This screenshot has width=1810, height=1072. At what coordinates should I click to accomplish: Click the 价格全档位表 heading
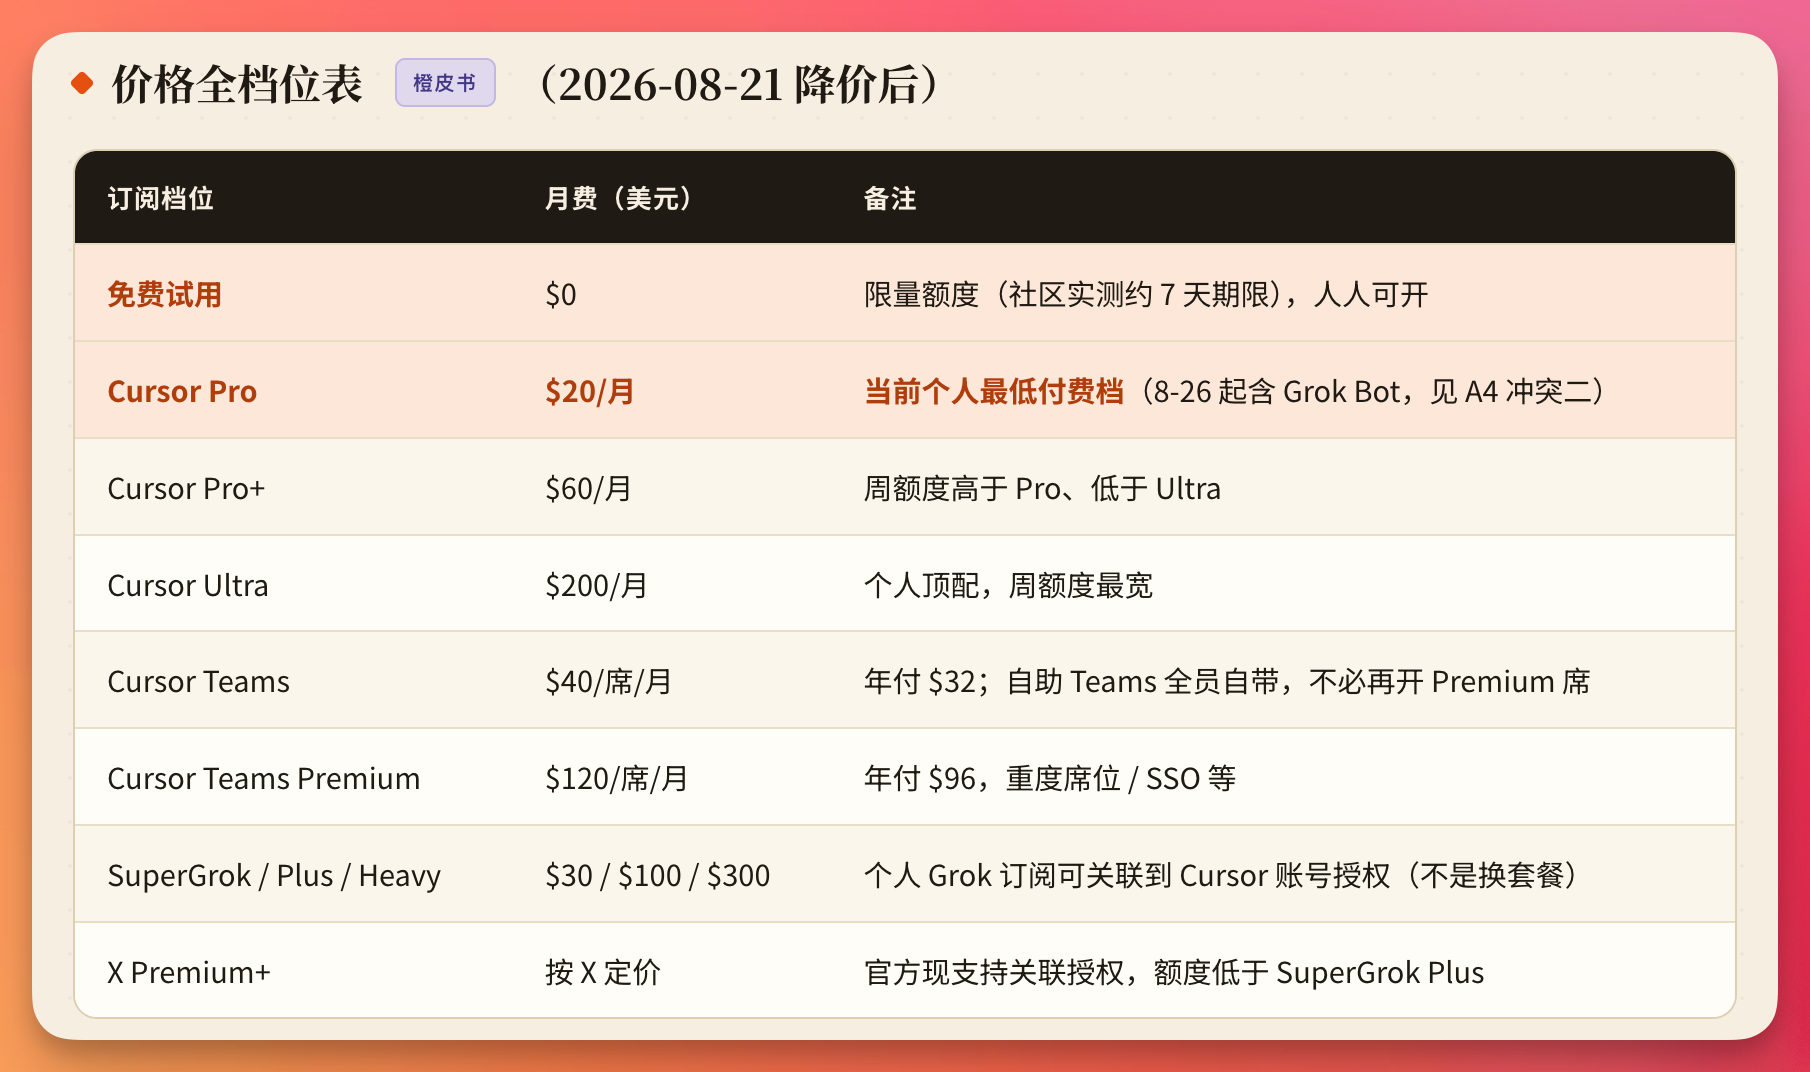(x=236, y=84)
